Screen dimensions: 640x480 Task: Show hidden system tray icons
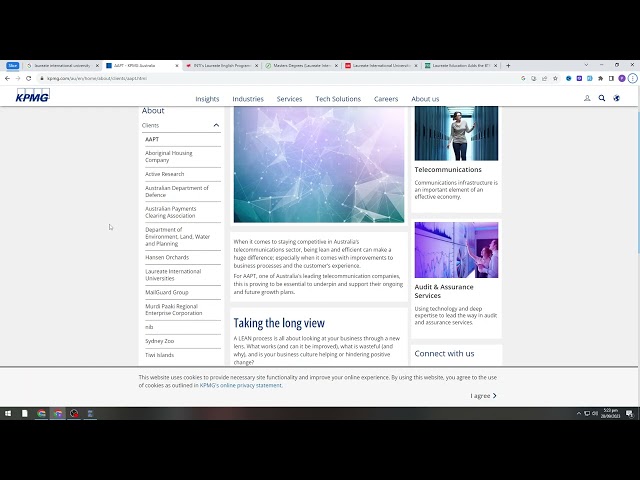pos(578,413)
